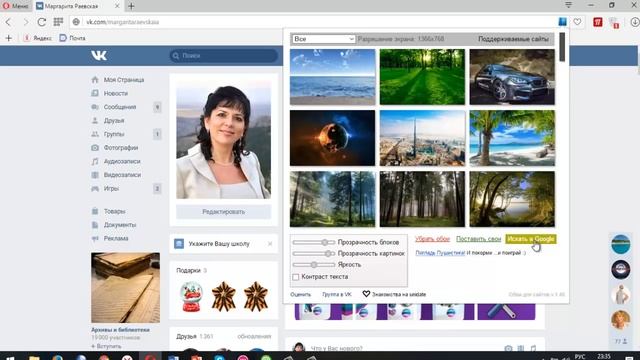Click the Редактировать button under the profile photo
The height and width of the screenshot is (360, 640).
tap(223, 212)
